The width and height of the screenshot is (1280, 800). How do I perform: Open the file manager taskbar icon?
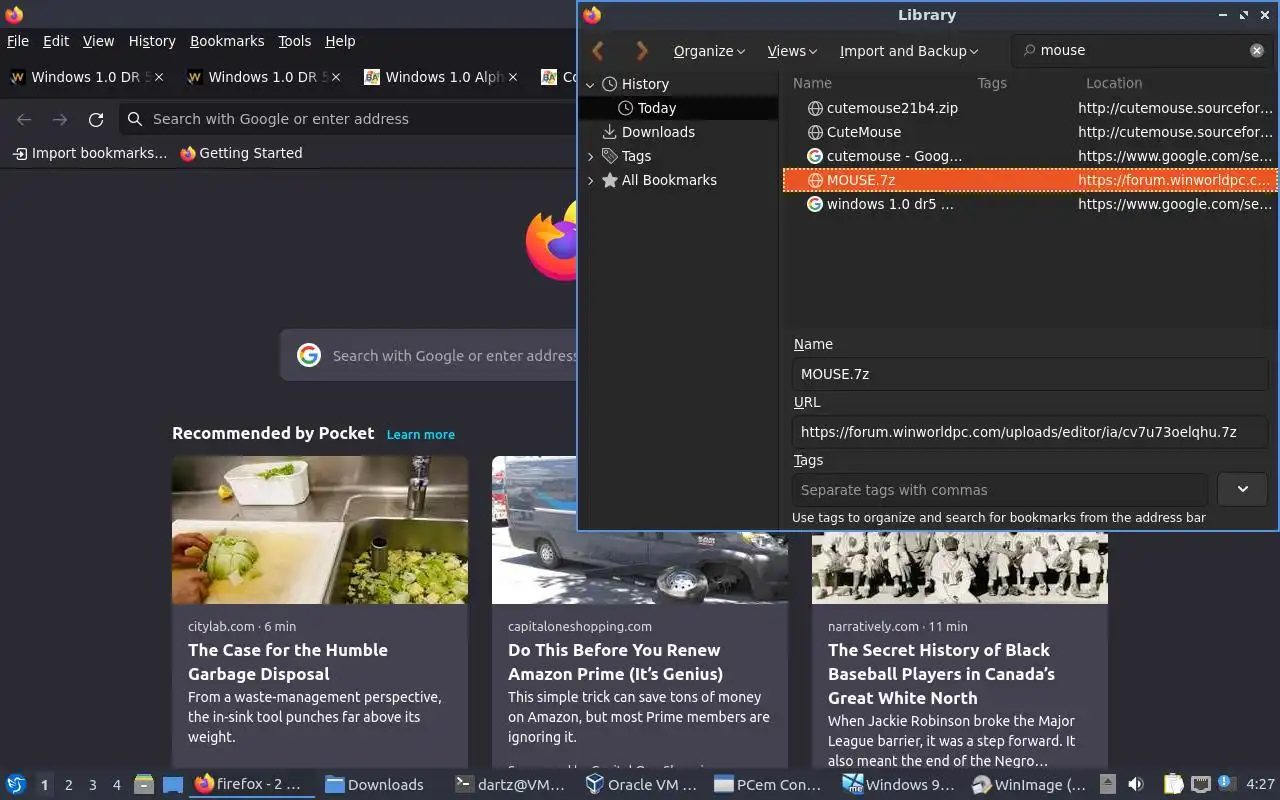click(x=144, y=785)
